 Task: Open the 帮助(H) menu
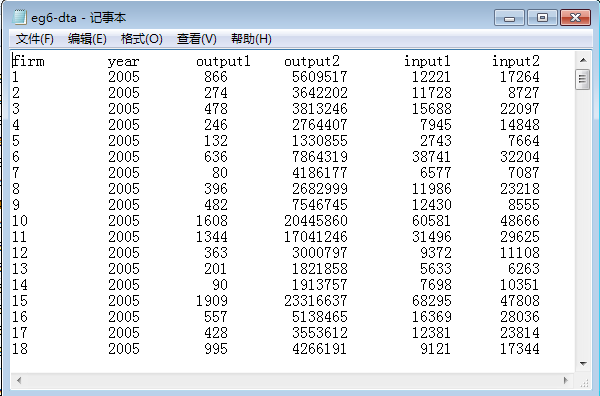coord(251,39)
